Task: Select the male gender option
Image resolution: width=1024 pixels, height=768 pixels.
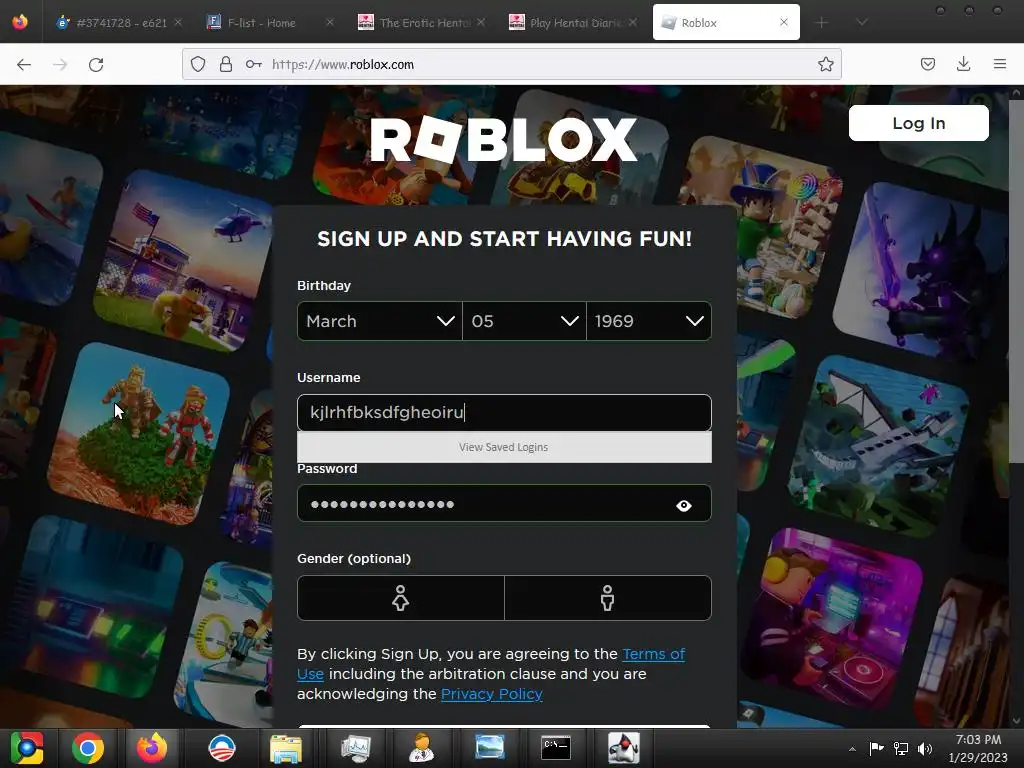Action: (x=607, y=598)
